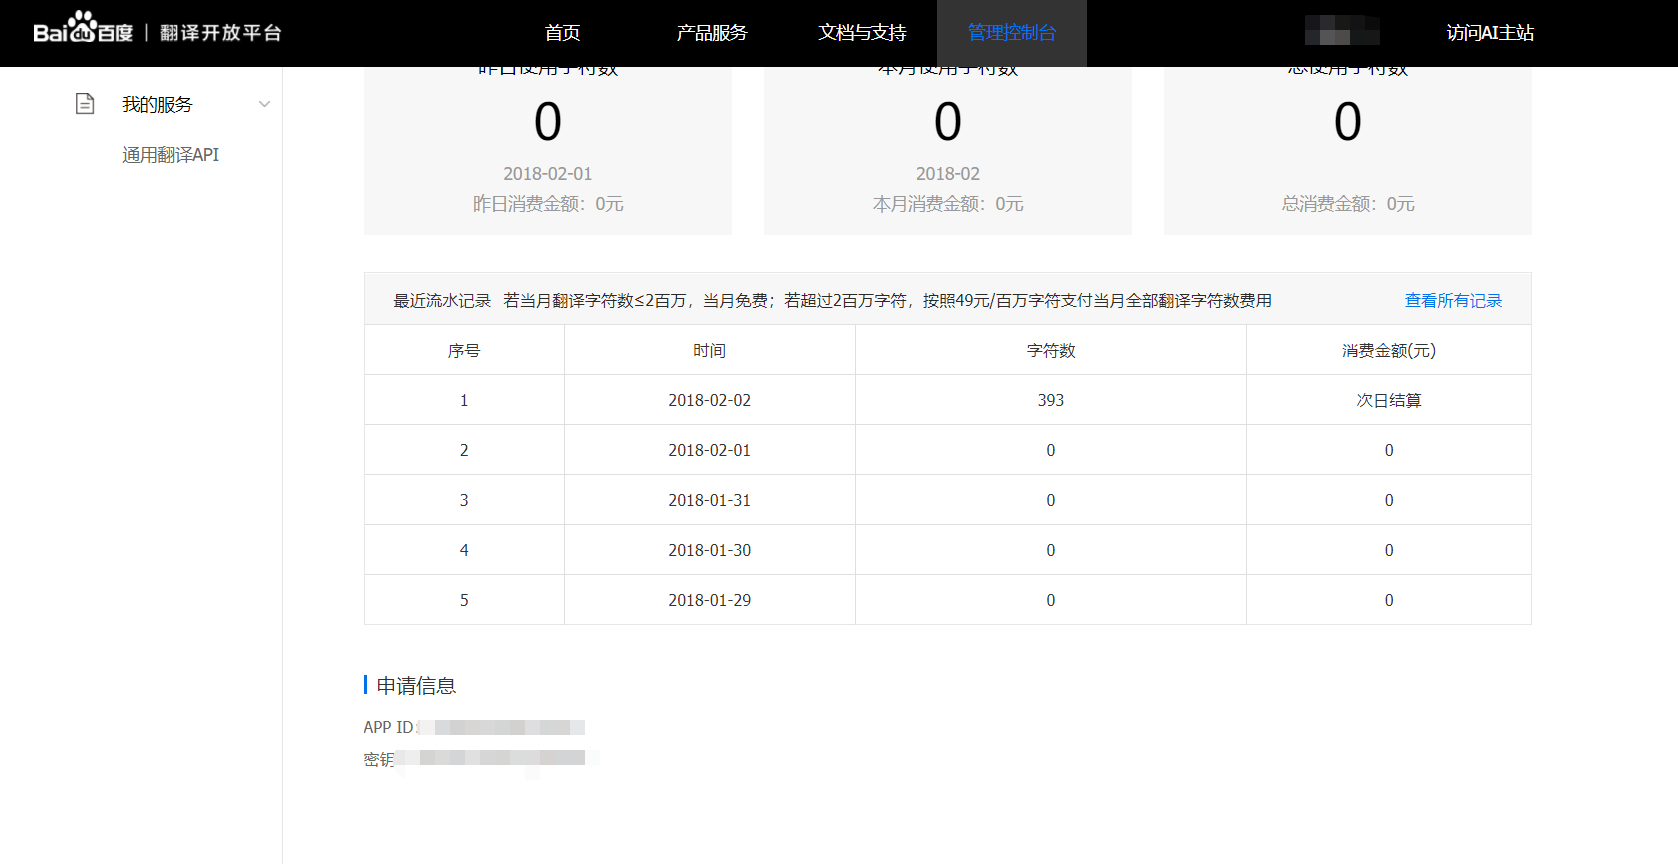Click the document icon beside 我的服务

coord(85,103)
